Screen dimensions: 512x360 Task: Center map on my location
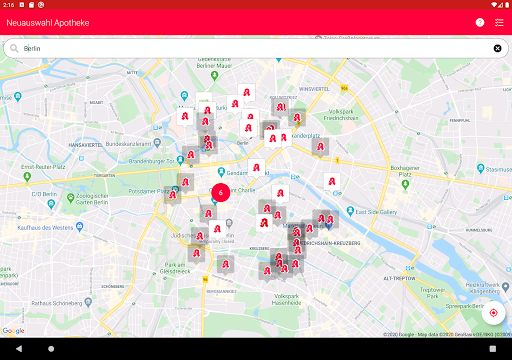[493, 313]
